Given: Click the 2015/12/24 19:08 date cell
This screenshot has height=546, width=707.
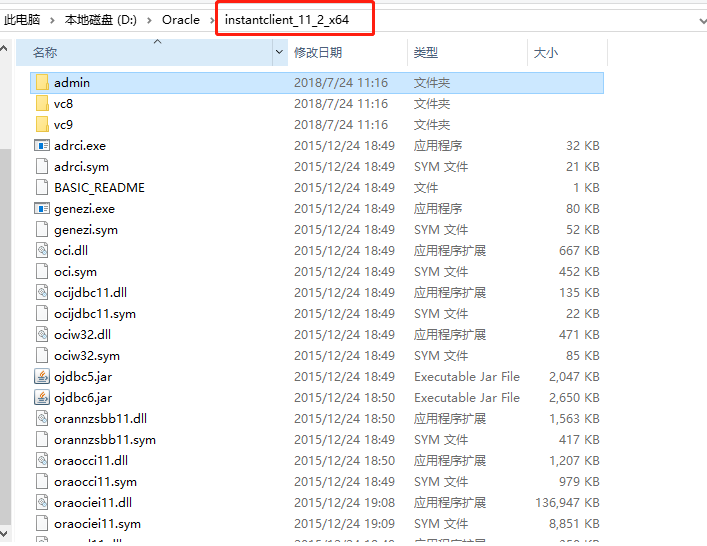Looking at the screenshot, I should [x=344, y=502].
